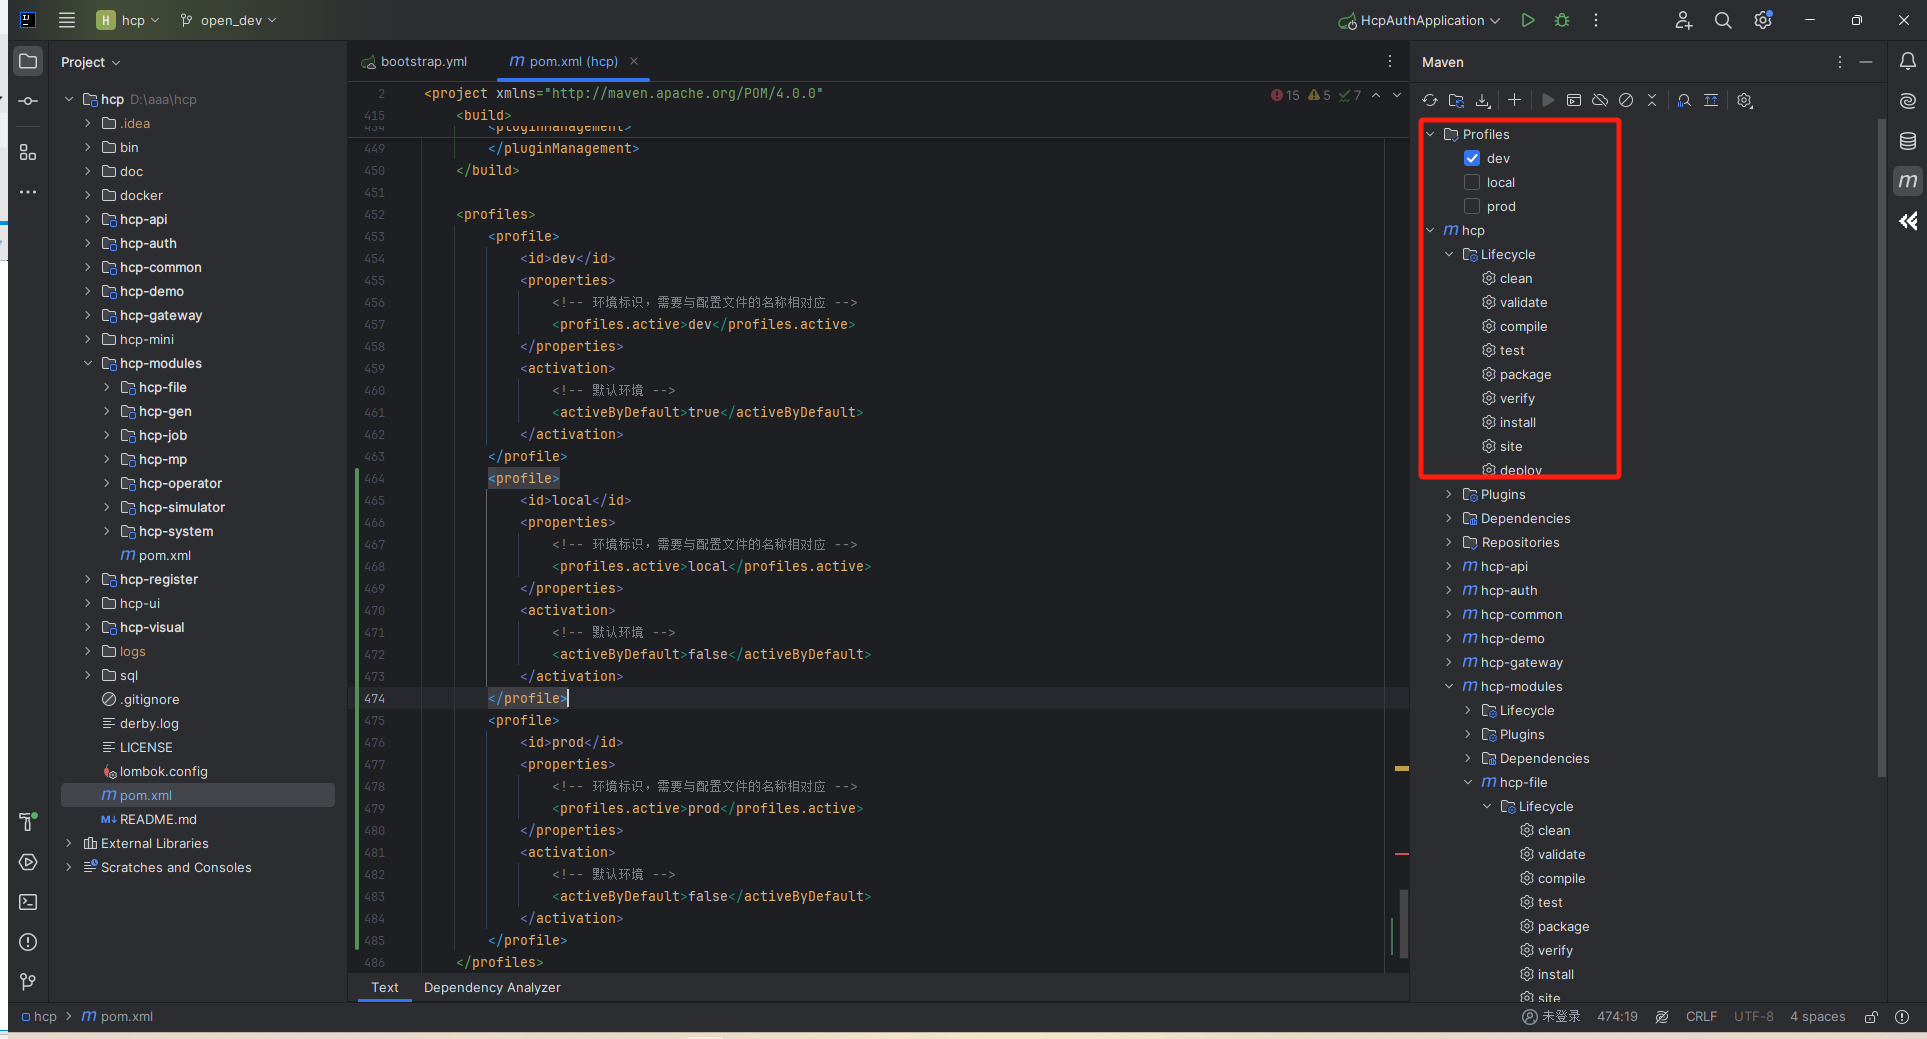The height and width of the screenshot is (1039, 1927).
Task: Click the Maven panel vertical scrollbar
Action: [x=1881, y=450]
